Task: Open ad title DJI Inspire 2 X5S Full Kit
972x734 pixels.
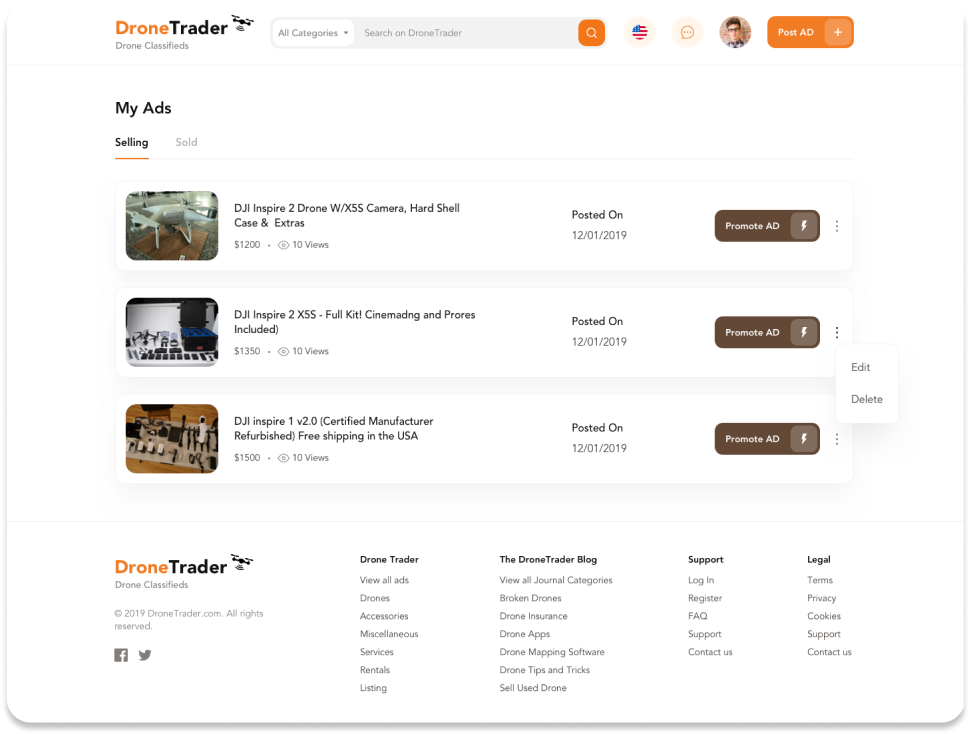Action: click(355, 322)
